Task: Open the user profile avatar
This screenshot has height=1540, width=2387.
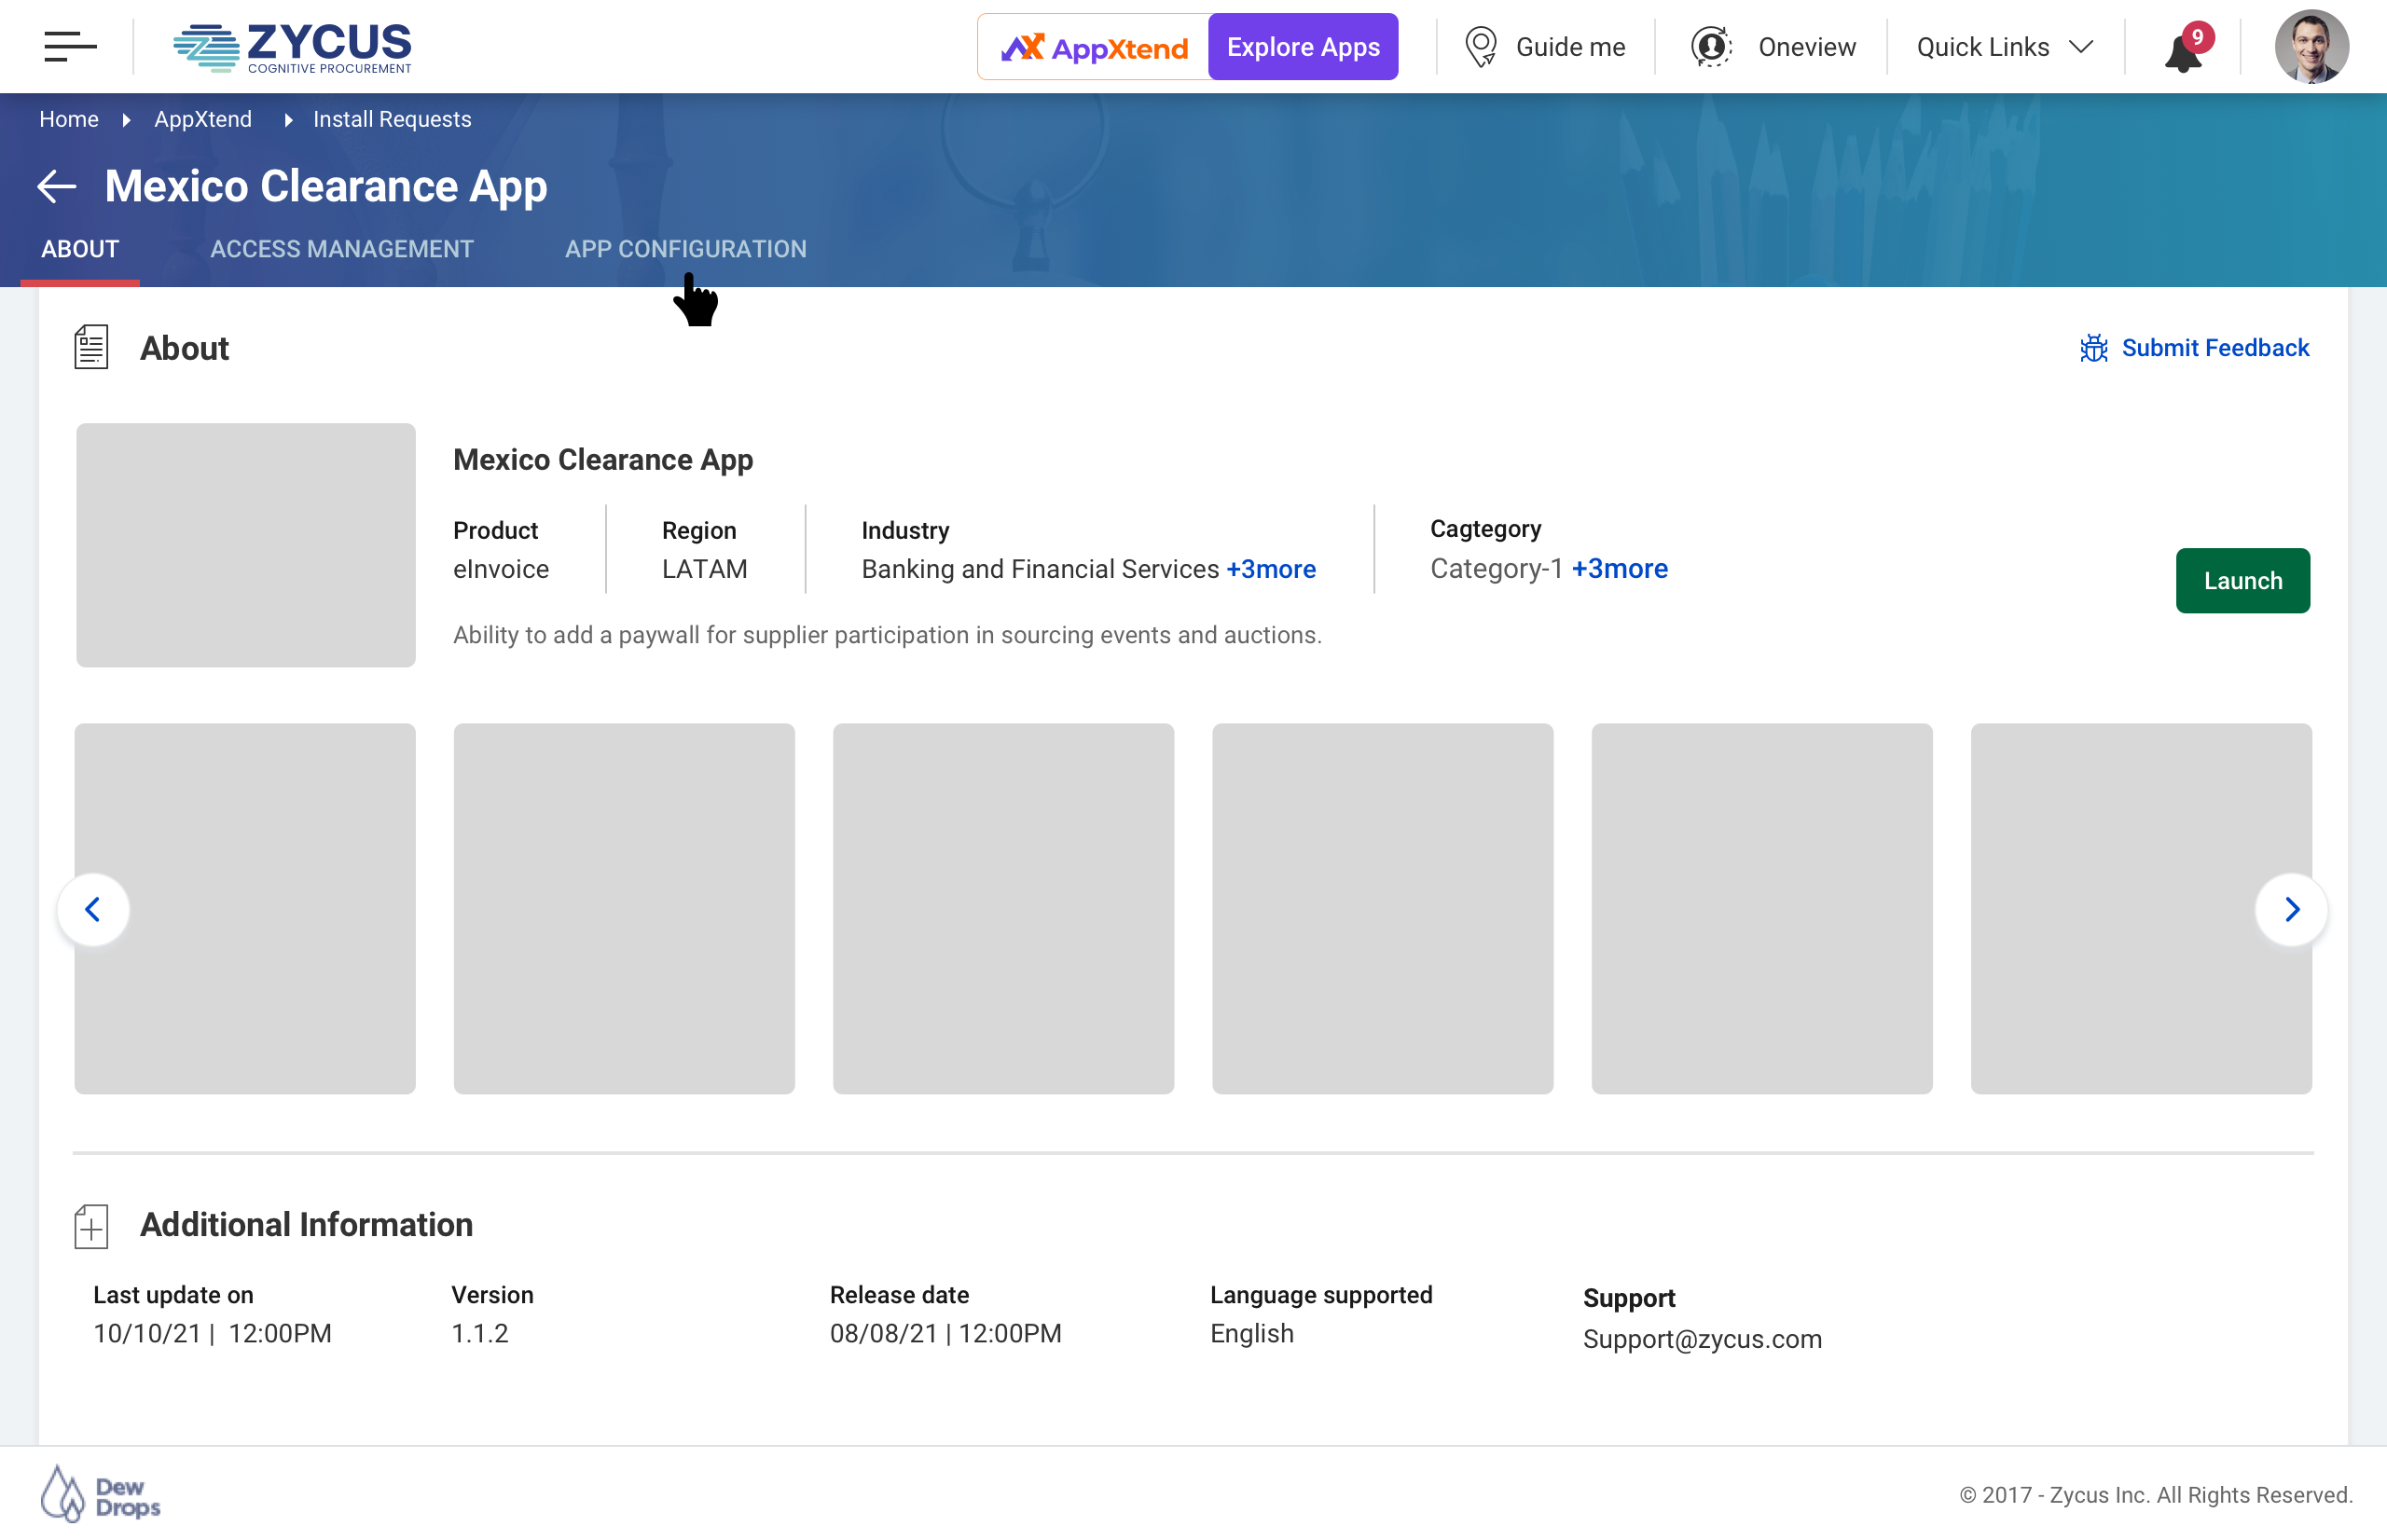Action: tap(2311, 47)
